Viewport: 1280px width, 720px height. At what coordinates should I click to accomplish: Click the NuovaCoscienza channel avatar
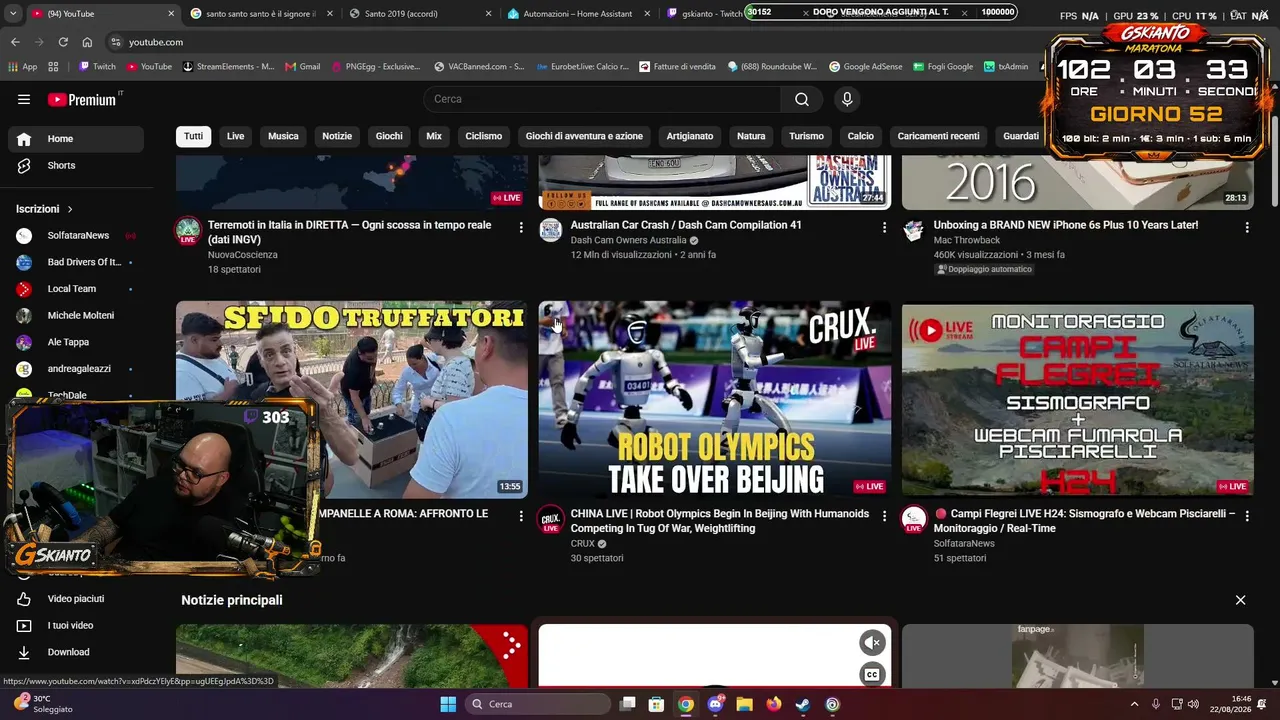pos(188,231)
